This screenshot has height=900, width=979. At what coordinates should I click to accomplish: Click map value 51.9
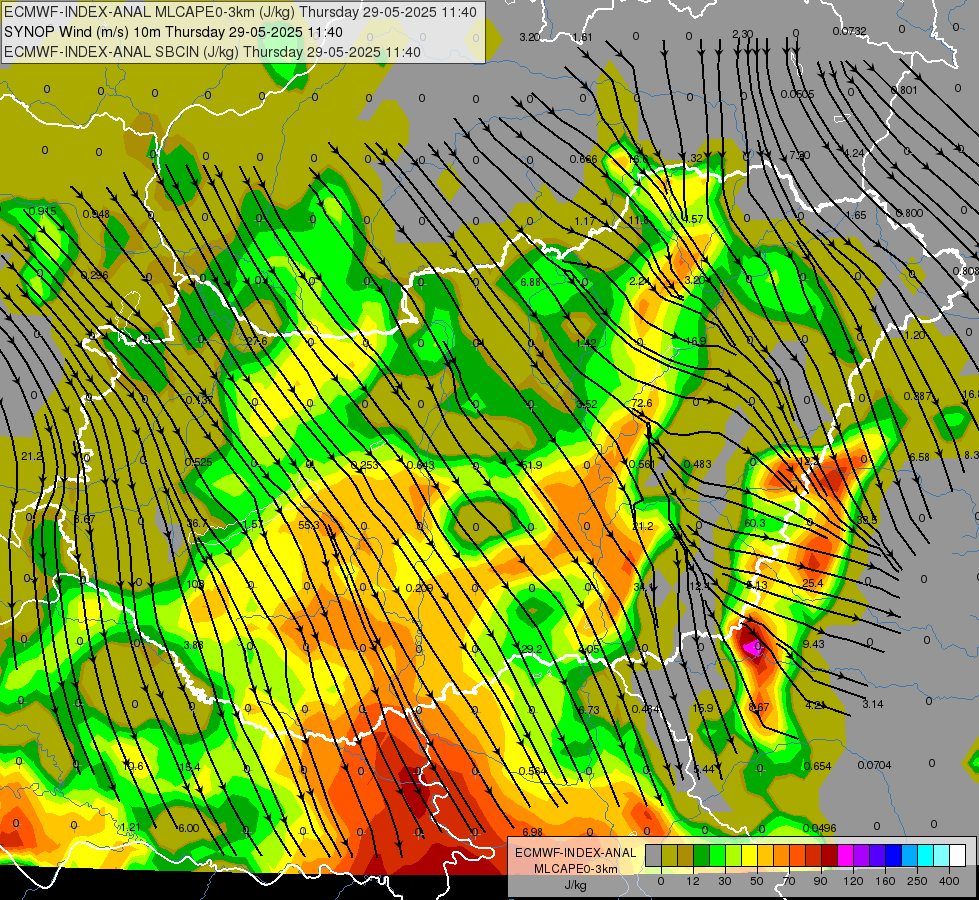pyautogui.click(x=531, y=465)
